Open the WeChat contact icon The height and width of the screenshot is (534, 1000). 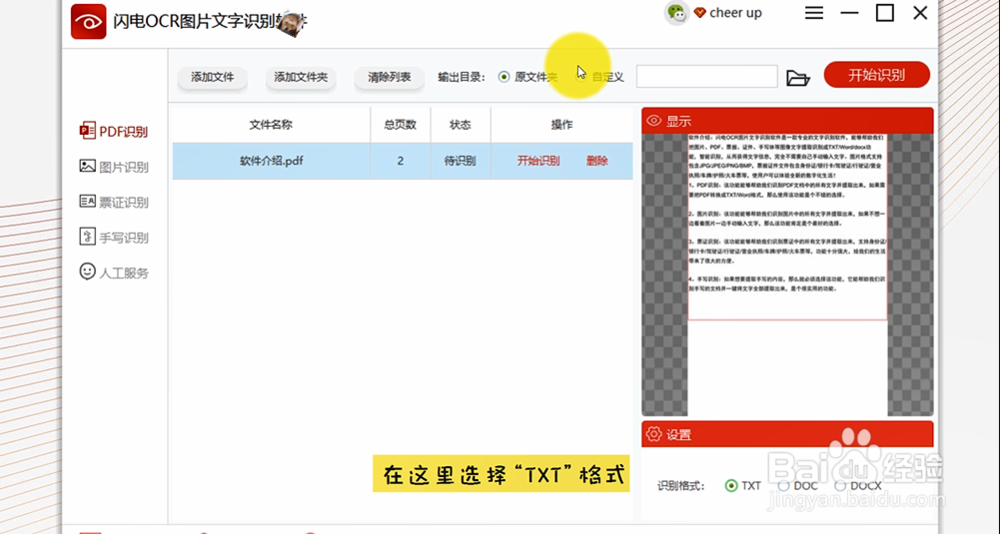(x=676, y=13)
